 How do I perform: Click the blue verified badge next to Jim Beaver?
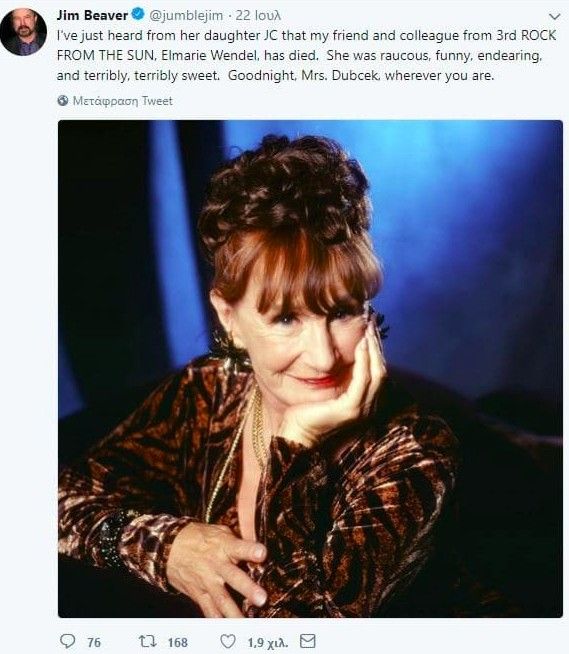tap(138, 15)
